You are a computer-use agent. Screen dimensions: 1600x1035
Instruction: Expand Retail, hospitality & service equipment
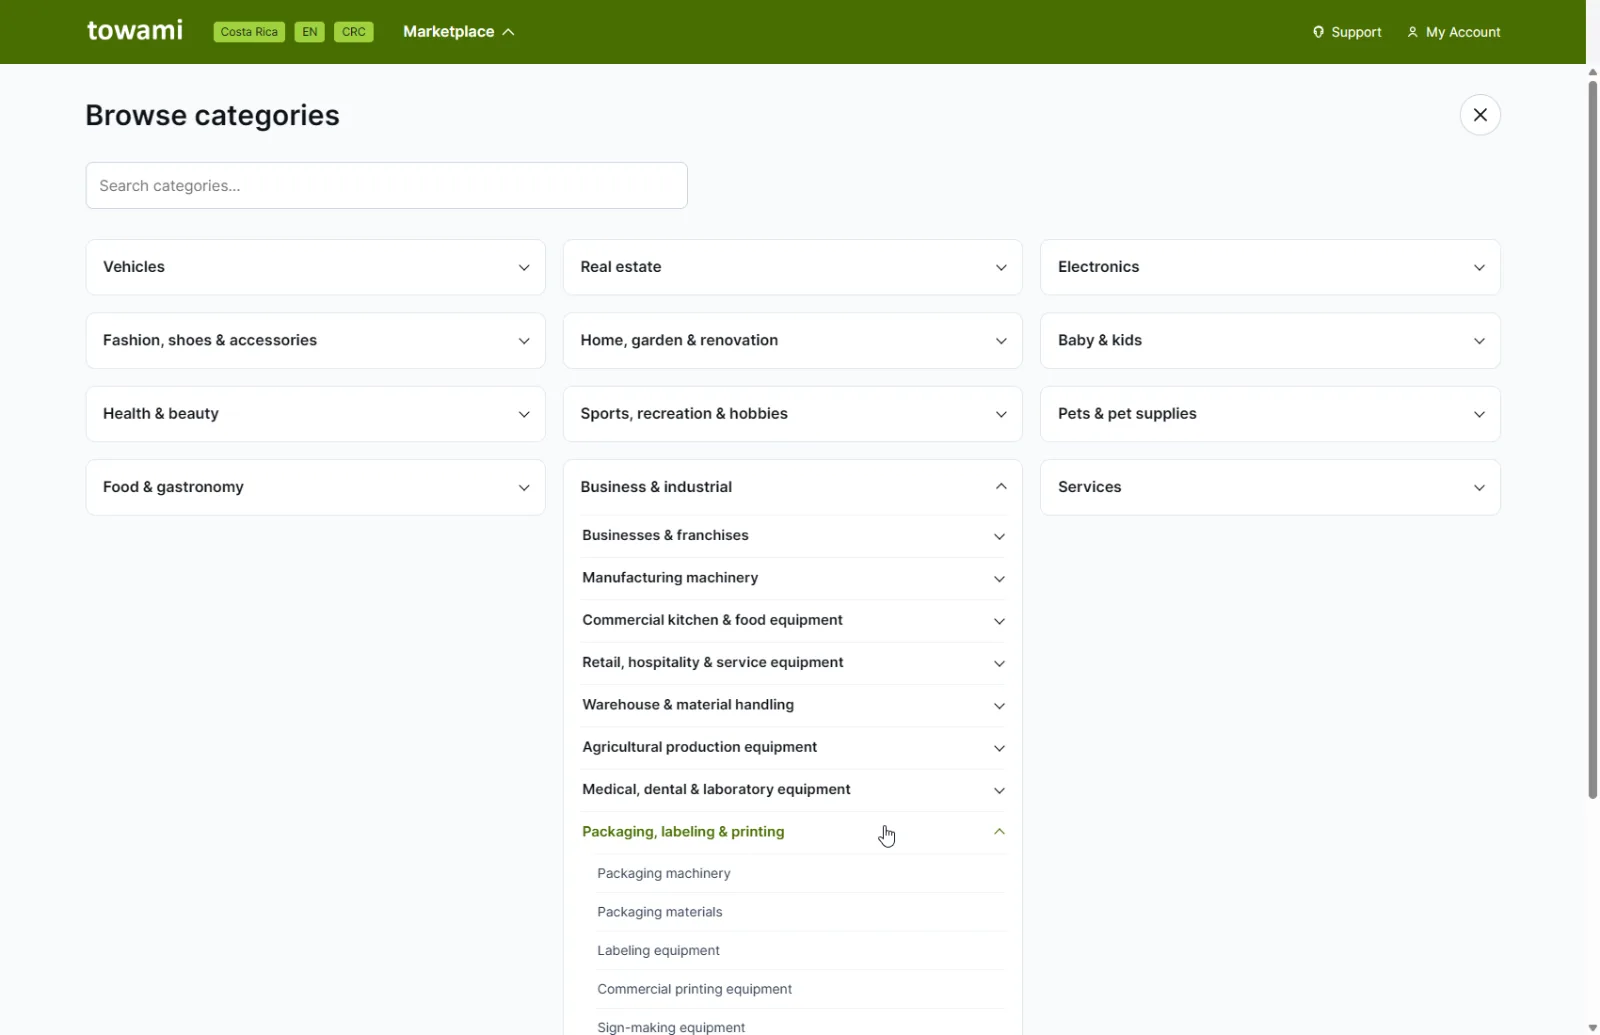[793, 663]
